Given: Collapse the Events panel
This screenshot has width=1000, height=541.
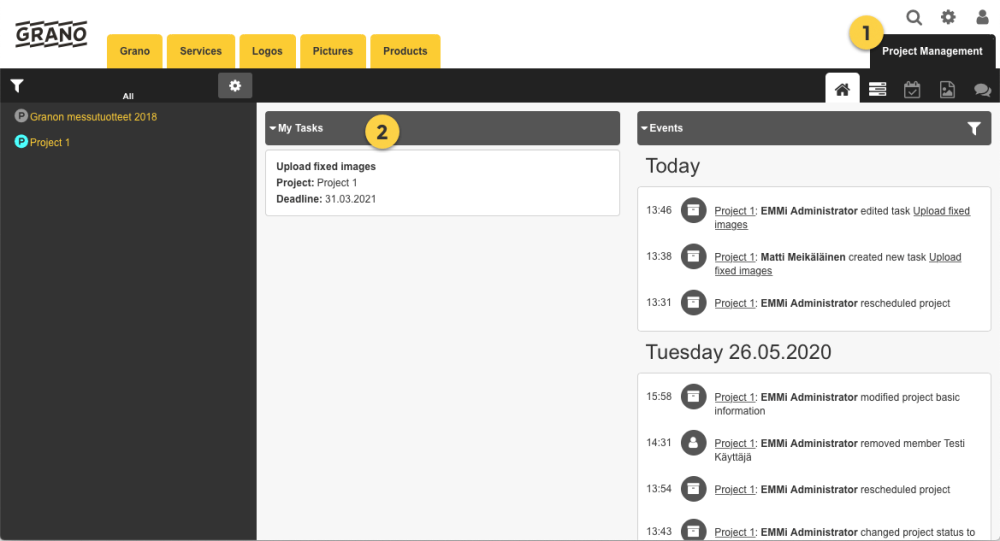Looking at the screenshot, I should coord(645,128).
